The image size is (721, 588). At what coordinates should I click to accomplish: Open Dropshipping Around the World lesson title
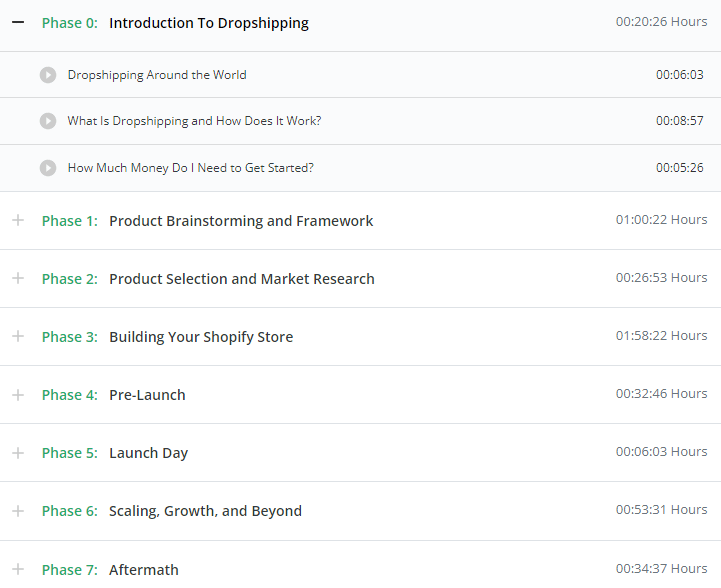point(157,75)
